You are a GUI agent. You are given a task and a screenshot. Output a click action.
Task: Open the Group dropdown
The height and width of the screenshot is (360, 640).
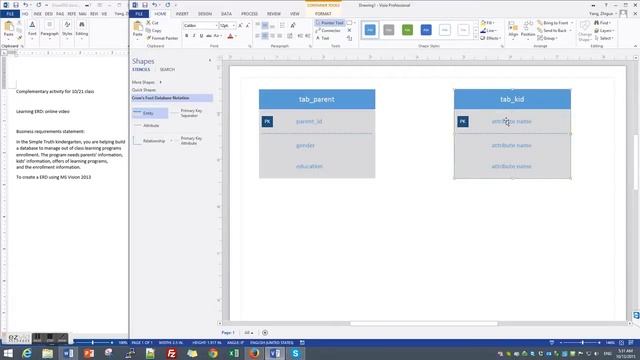[x=547, y=38]
